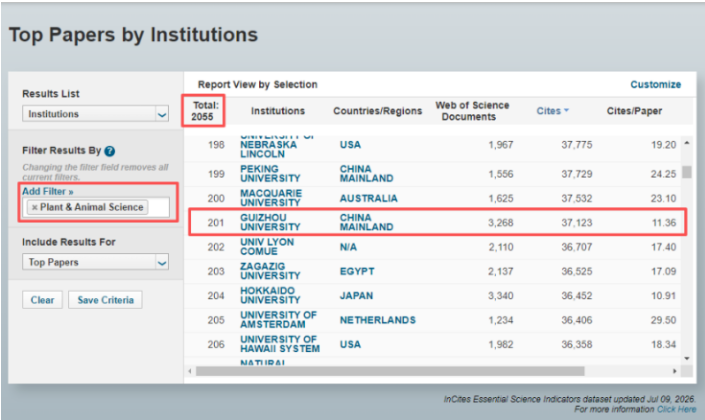Click cites value 36,707

pyautogui.click(x=576, y=247)
